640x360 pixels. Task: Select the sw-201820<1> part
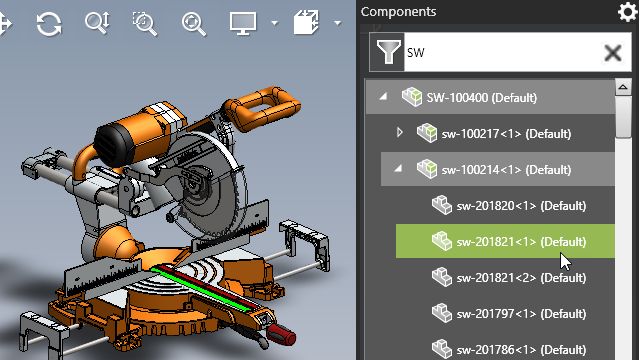505,205
